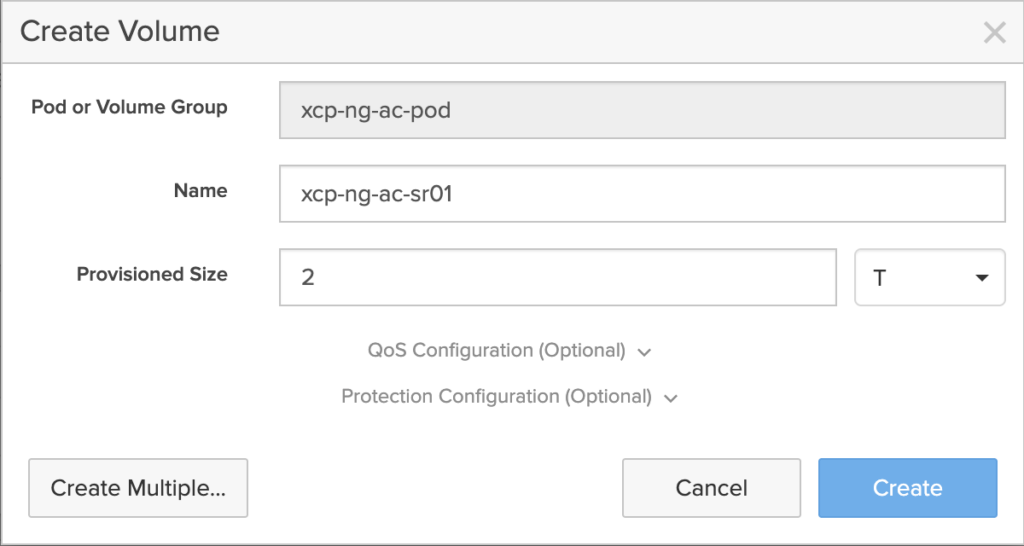Place cursor in the xcp-ng-ac-sr01 text

377,194
